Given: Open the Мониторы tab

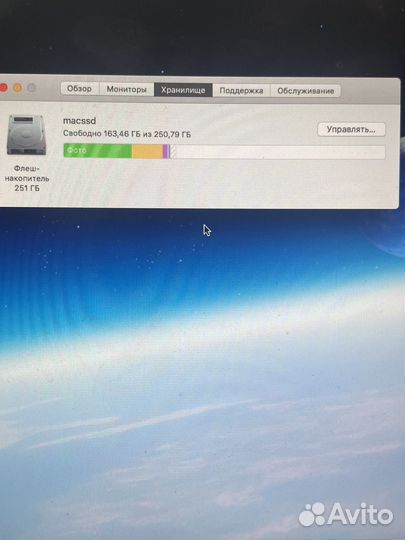Looking at the screenshot, I should [x=127, y=90].
